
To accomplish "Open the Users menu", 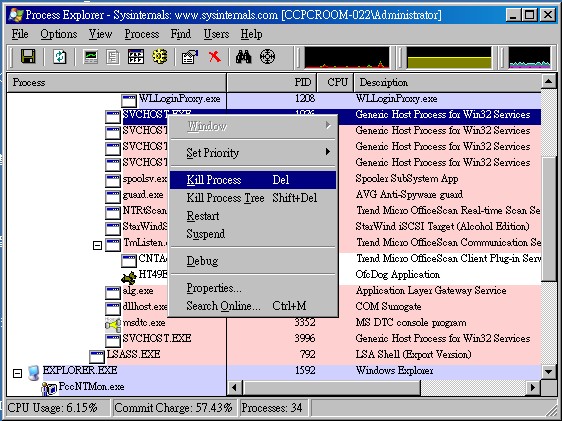I will [216, 34].
